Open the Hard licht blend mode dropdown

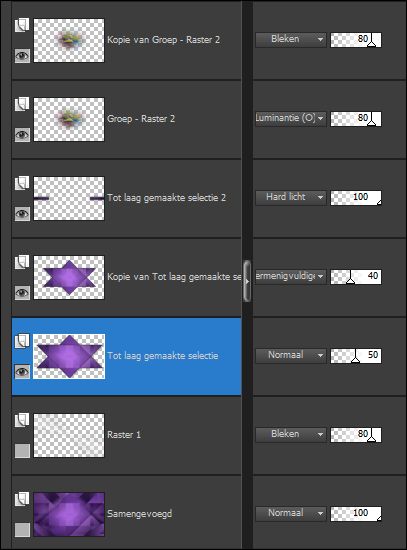pyautogui.click(x=291, y=197)
